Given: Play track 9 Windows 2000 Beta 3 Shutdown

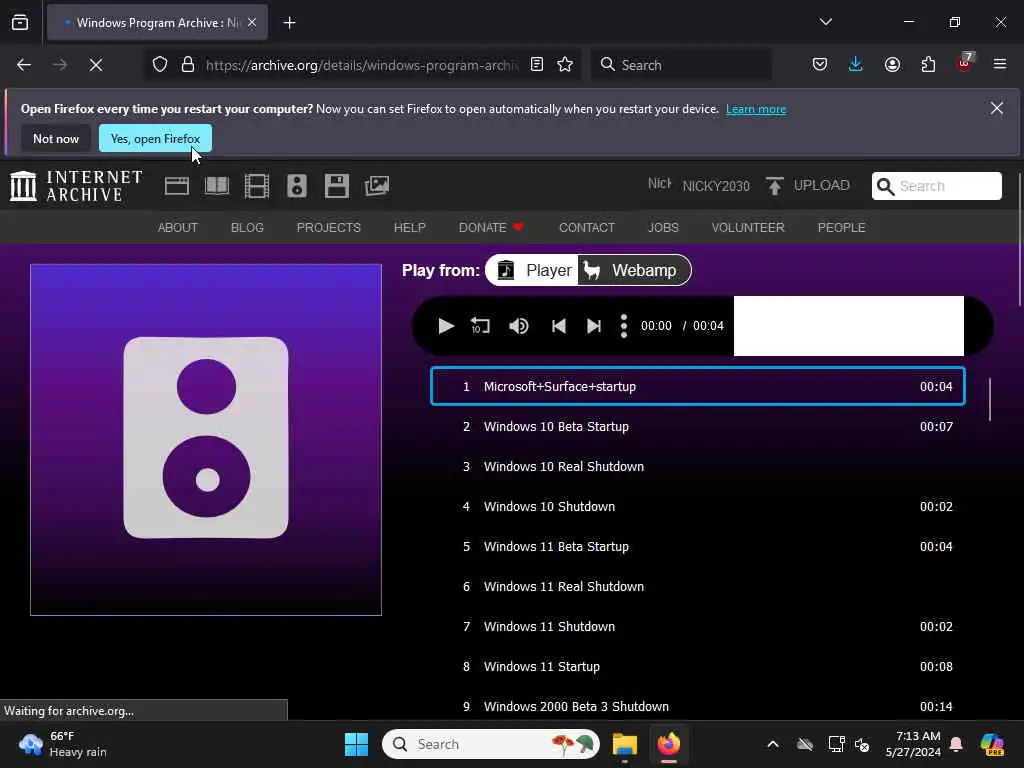Looking at the screenshot, I should click(697, 707).
